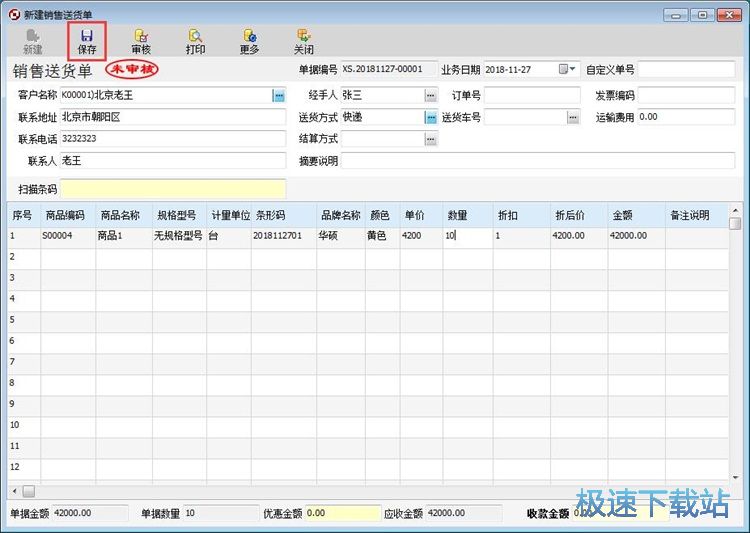Select row 1 amount cell 42000.00
750x533 pixels.
(x=637, y=236)
